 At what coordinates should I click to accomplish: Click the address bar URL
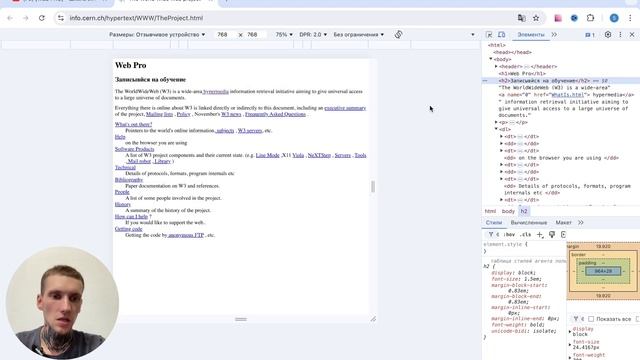[136, 18]
